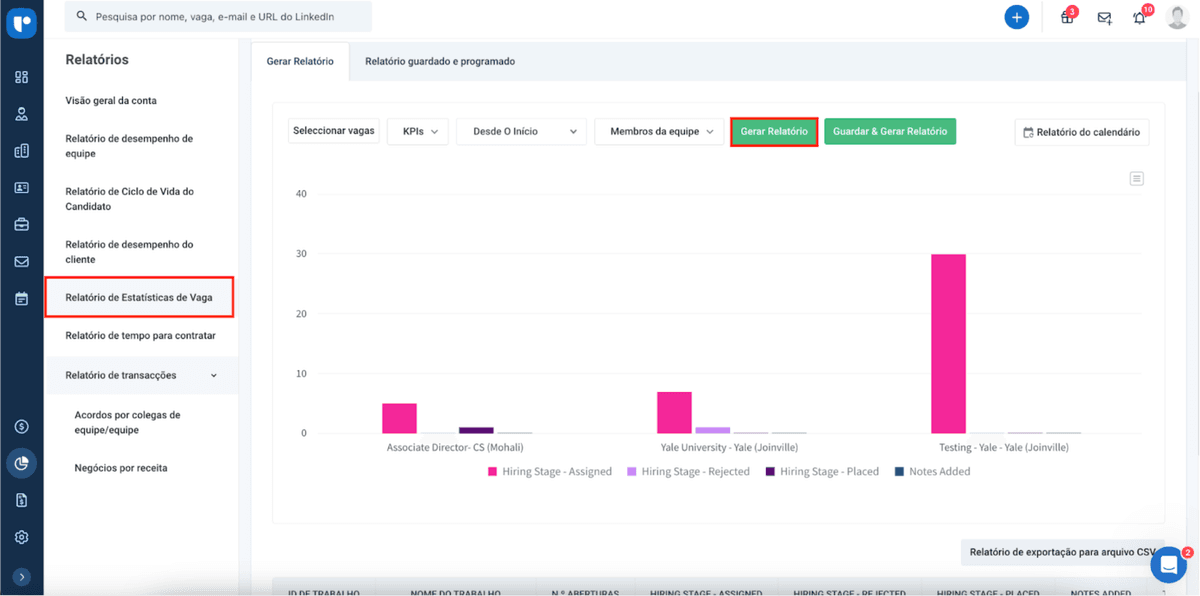The width and height of the screenshot is (1200, 596).
Task: Select Relatório de tempo para contratar
Action: click(x=140, y=336)
